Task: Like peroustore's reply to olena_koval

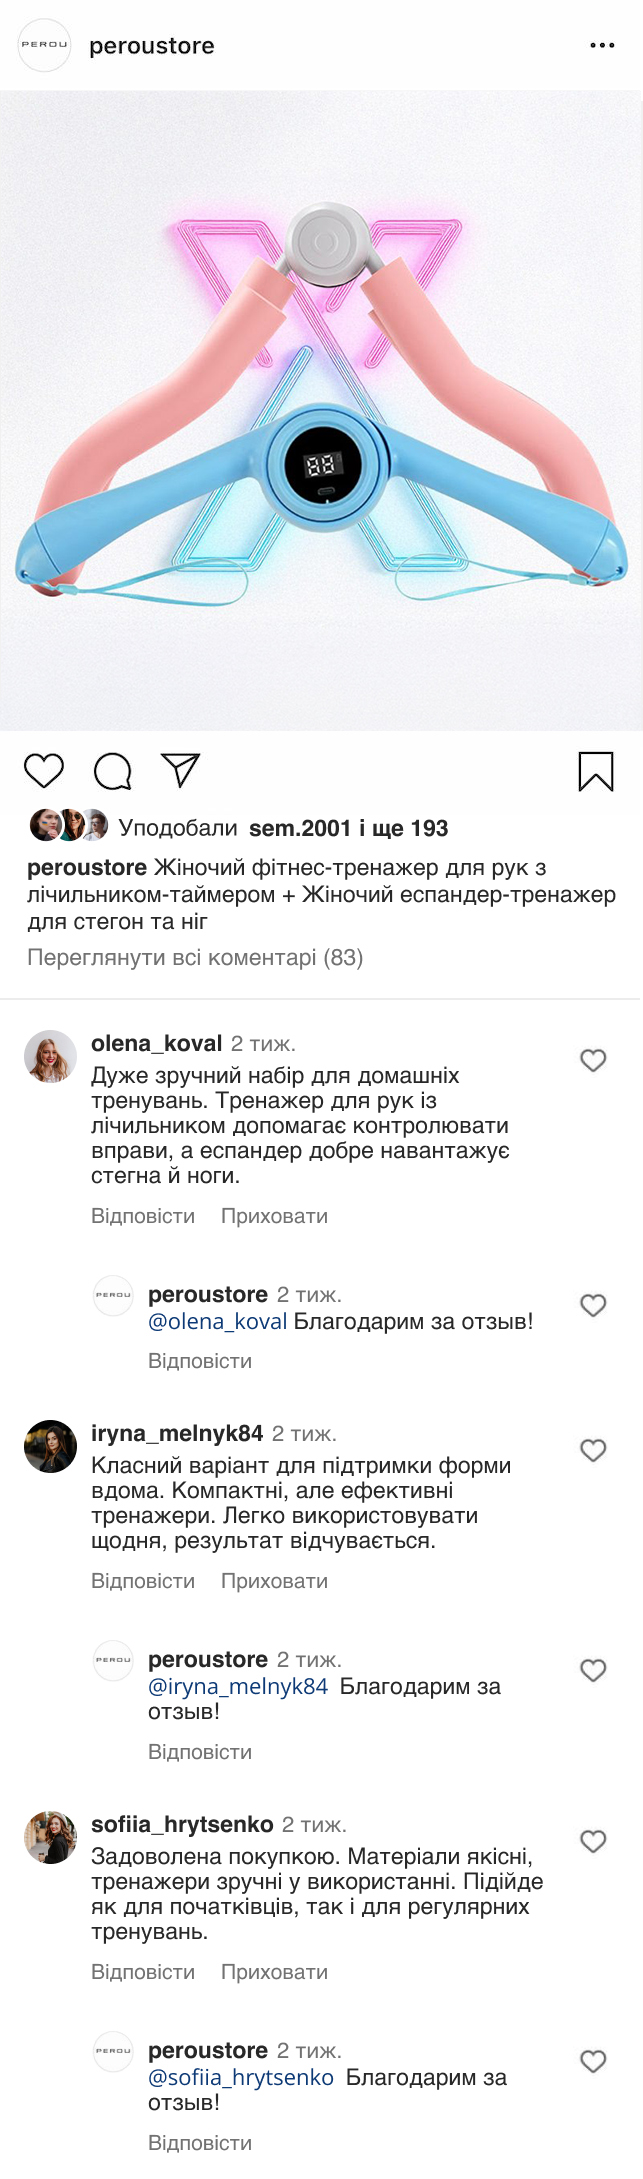Action: click(x=594, y=1305)
